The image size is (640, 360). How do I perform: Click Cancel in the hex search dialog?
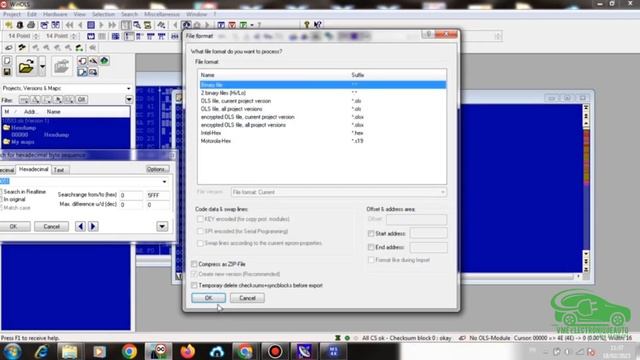tap(51, 226)
